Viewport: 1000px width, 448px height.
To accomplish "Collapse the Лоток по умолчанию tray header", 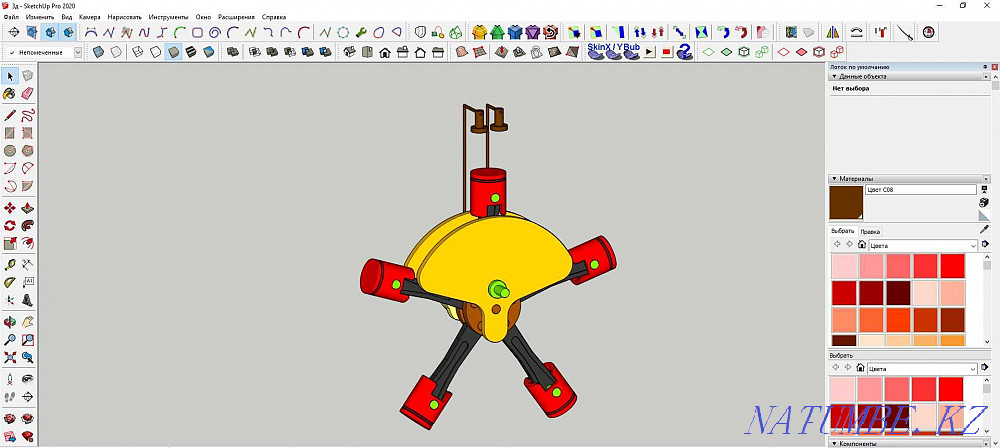I will [x=908, y=66].
